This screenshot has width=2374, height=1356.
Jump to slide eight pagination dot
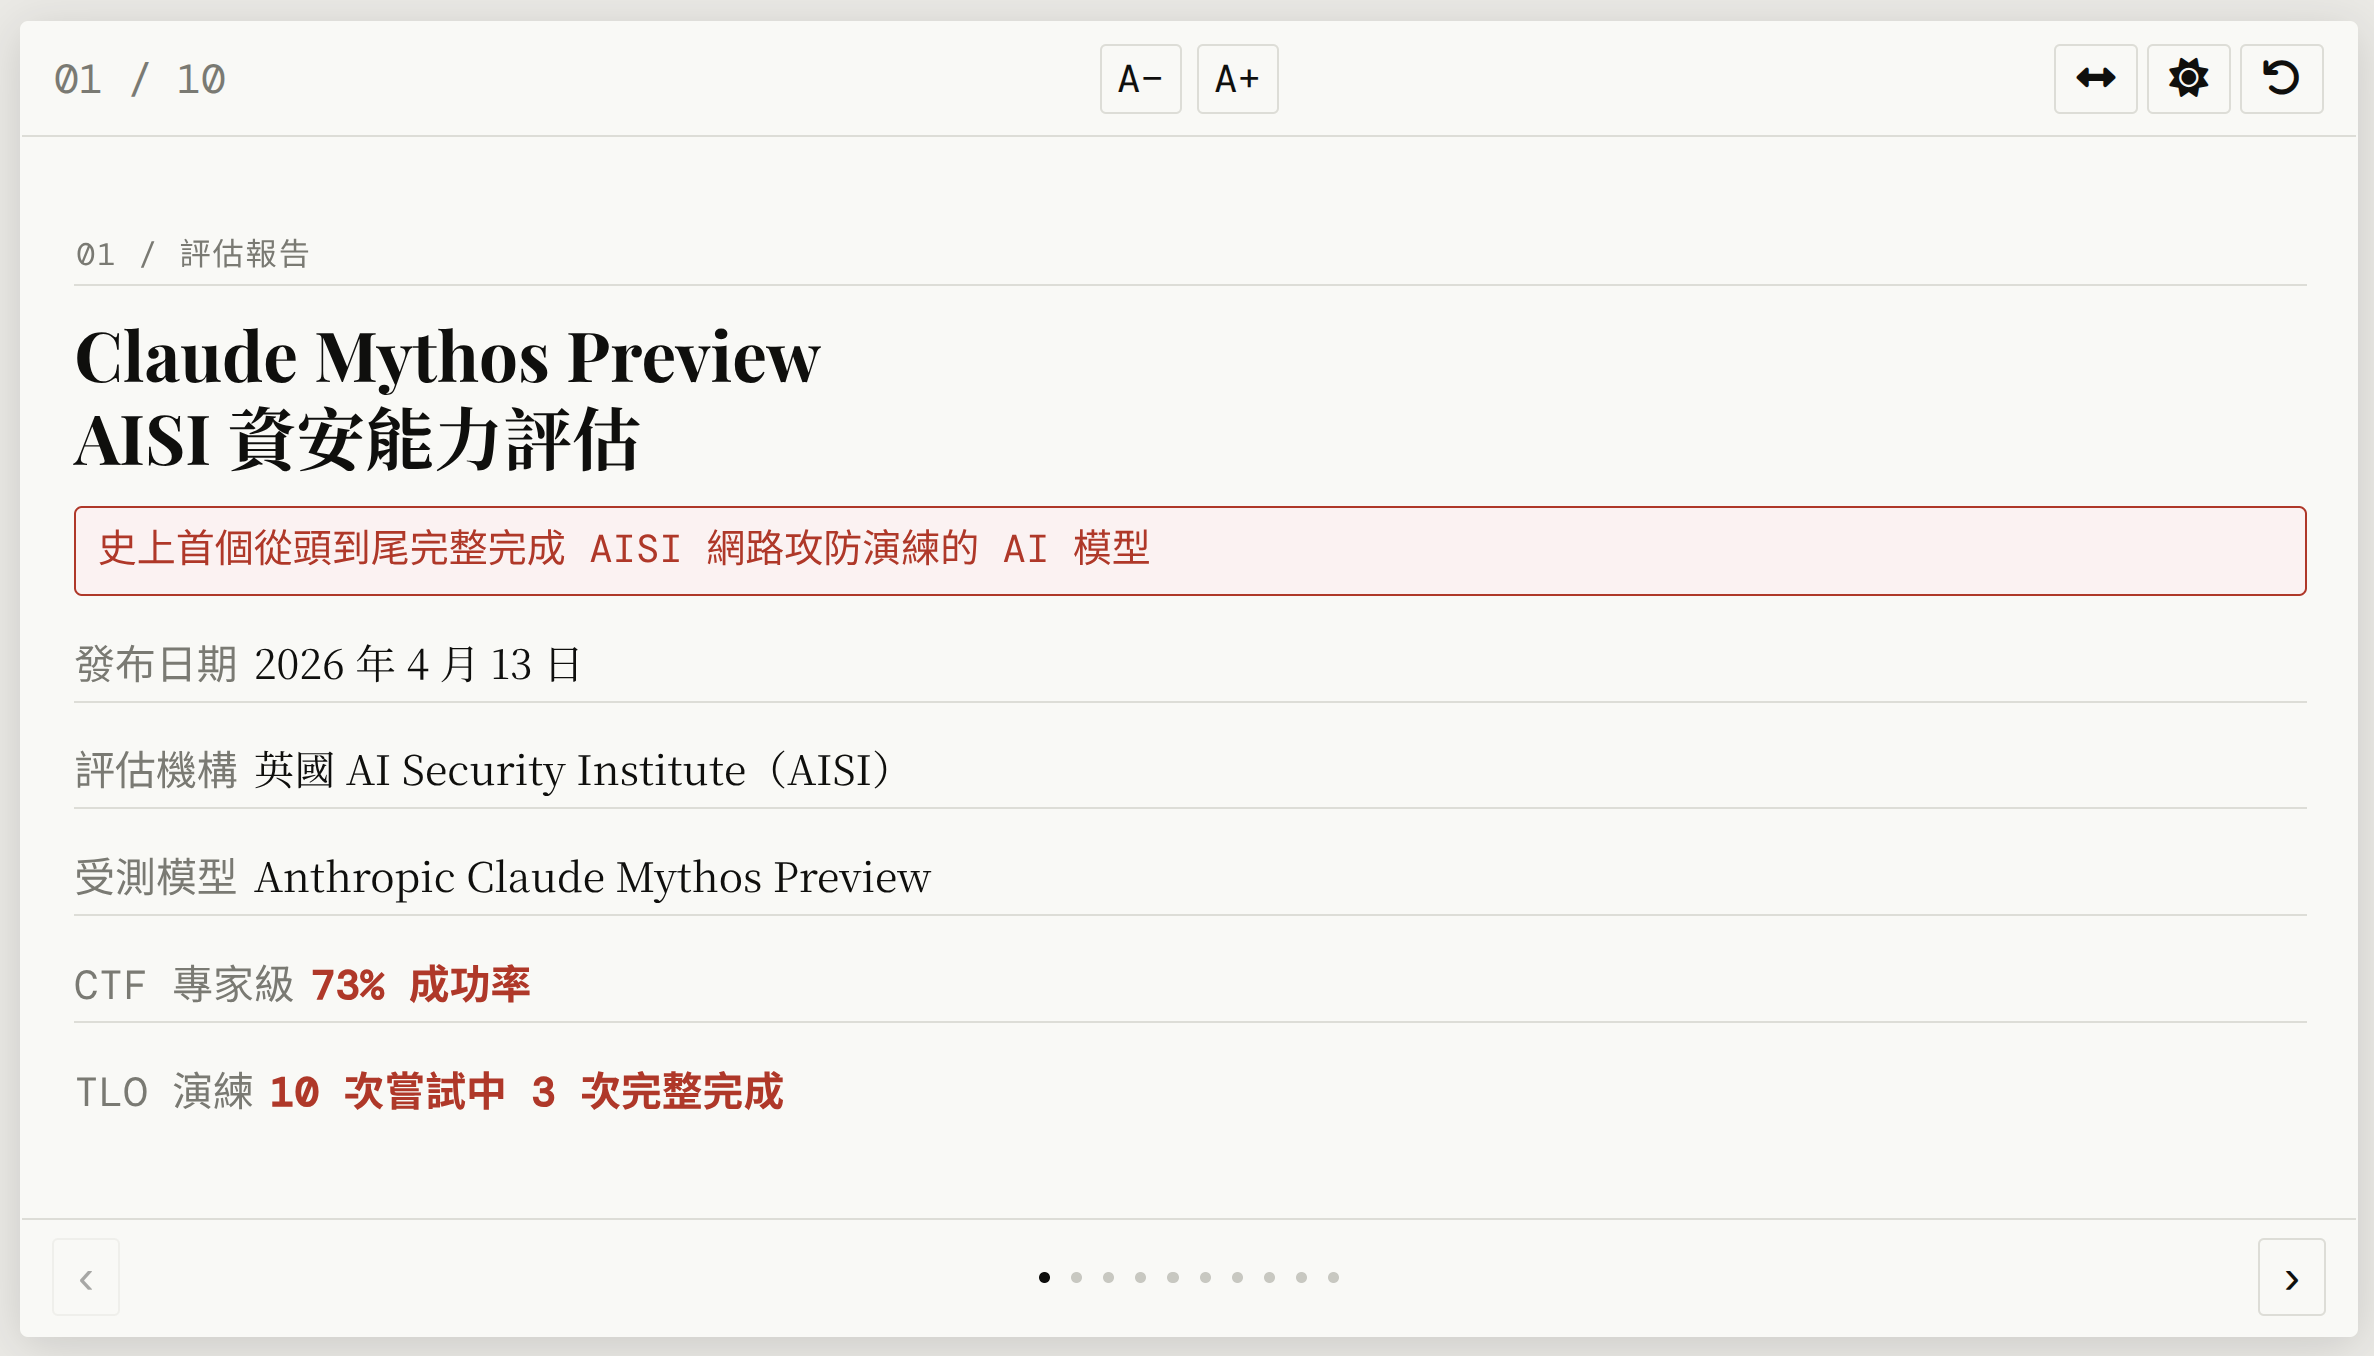1269,1277
